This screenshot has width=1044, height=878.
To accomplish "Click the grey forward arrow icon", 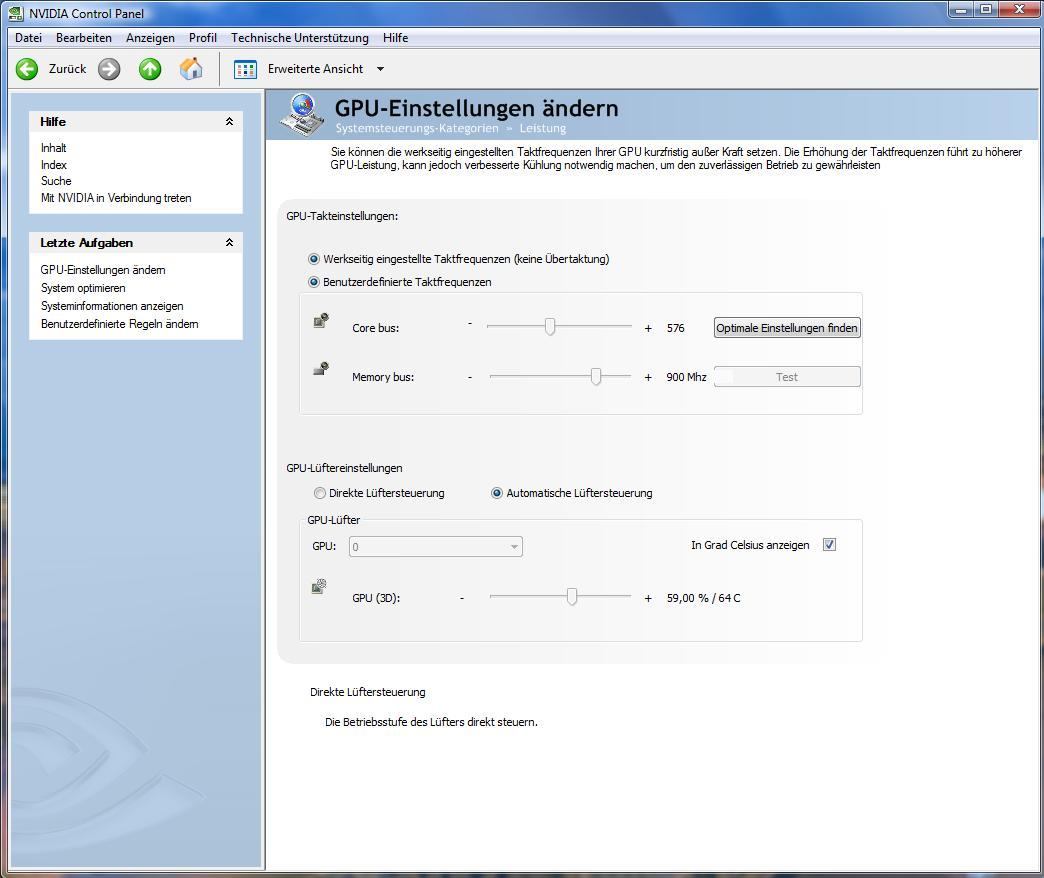I will click(x=109, y=69).
